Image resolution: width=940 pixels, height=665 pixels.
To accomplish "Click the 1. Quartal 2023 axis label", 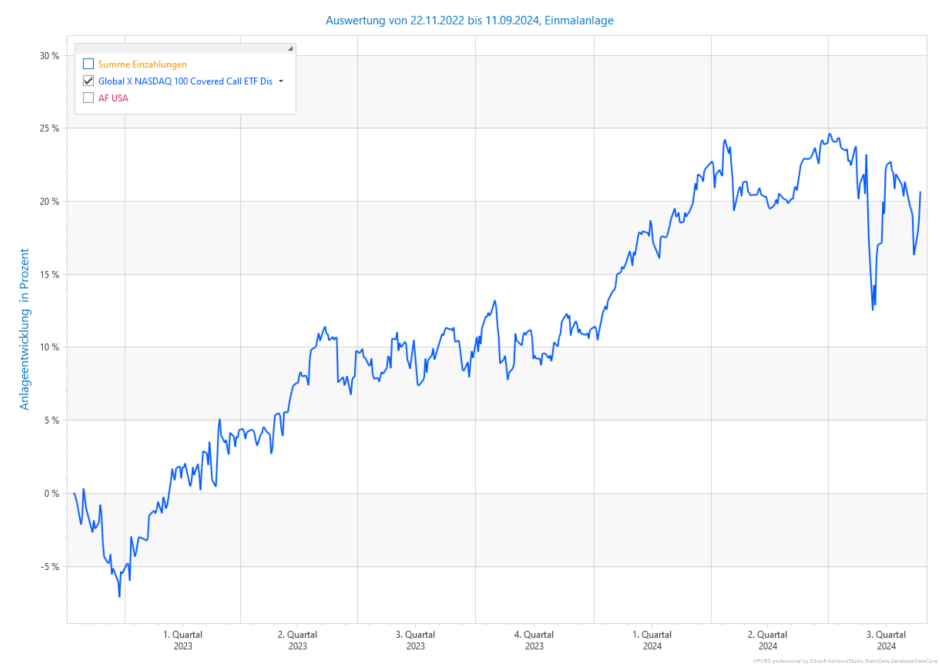I will click(x=182, y=640).
